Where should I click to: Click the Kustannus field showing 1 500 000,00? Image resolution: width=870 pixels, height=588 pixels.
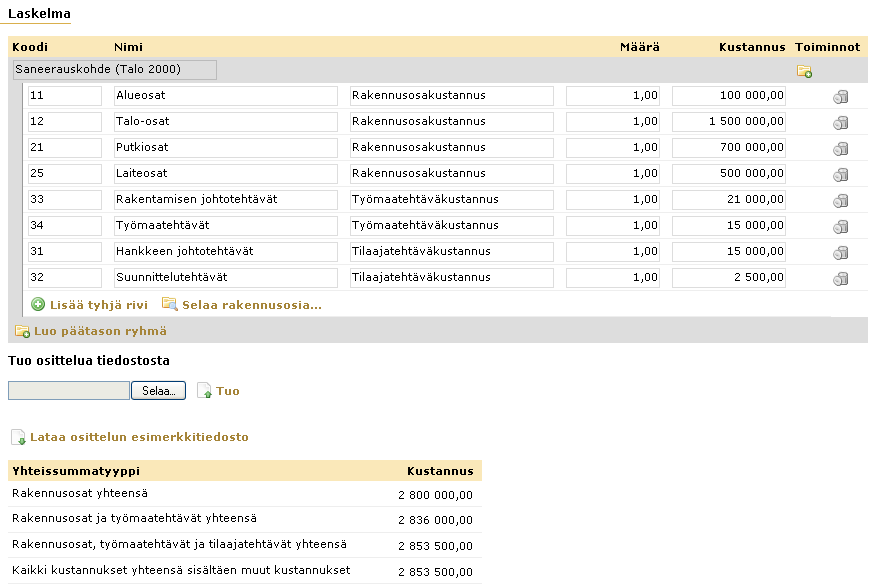tap(728, 122)
